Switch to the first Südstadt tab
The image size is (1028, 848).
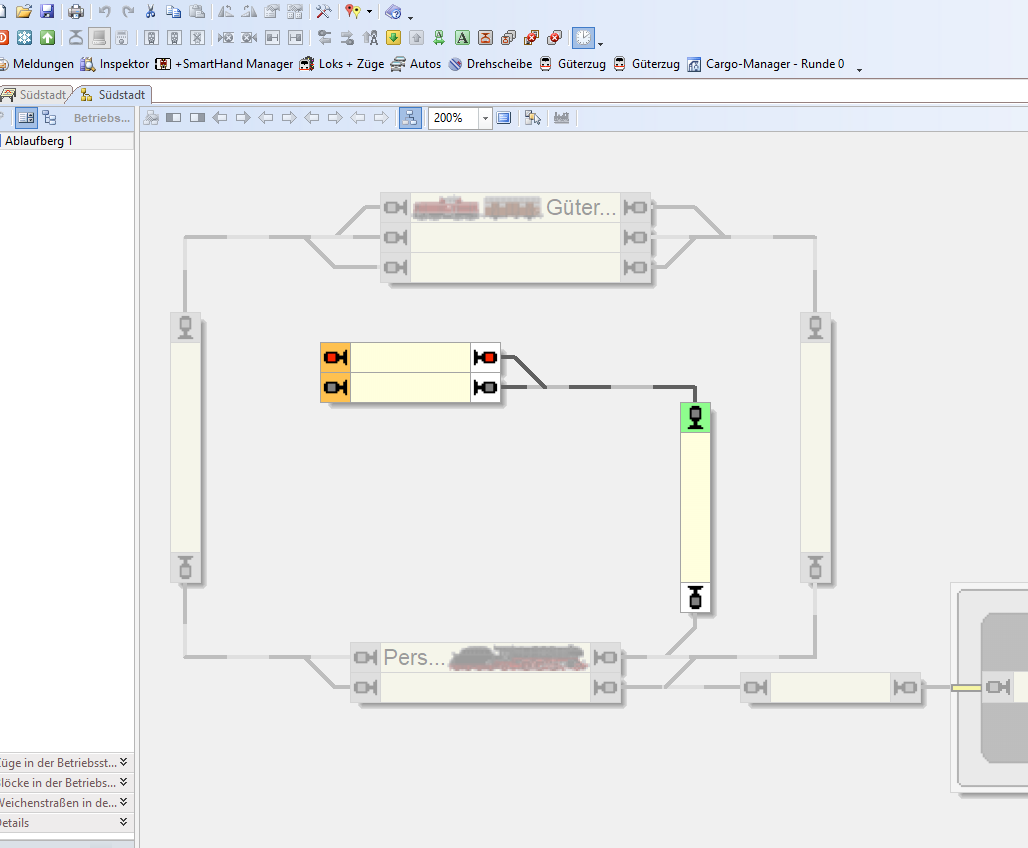coord(36,94)
